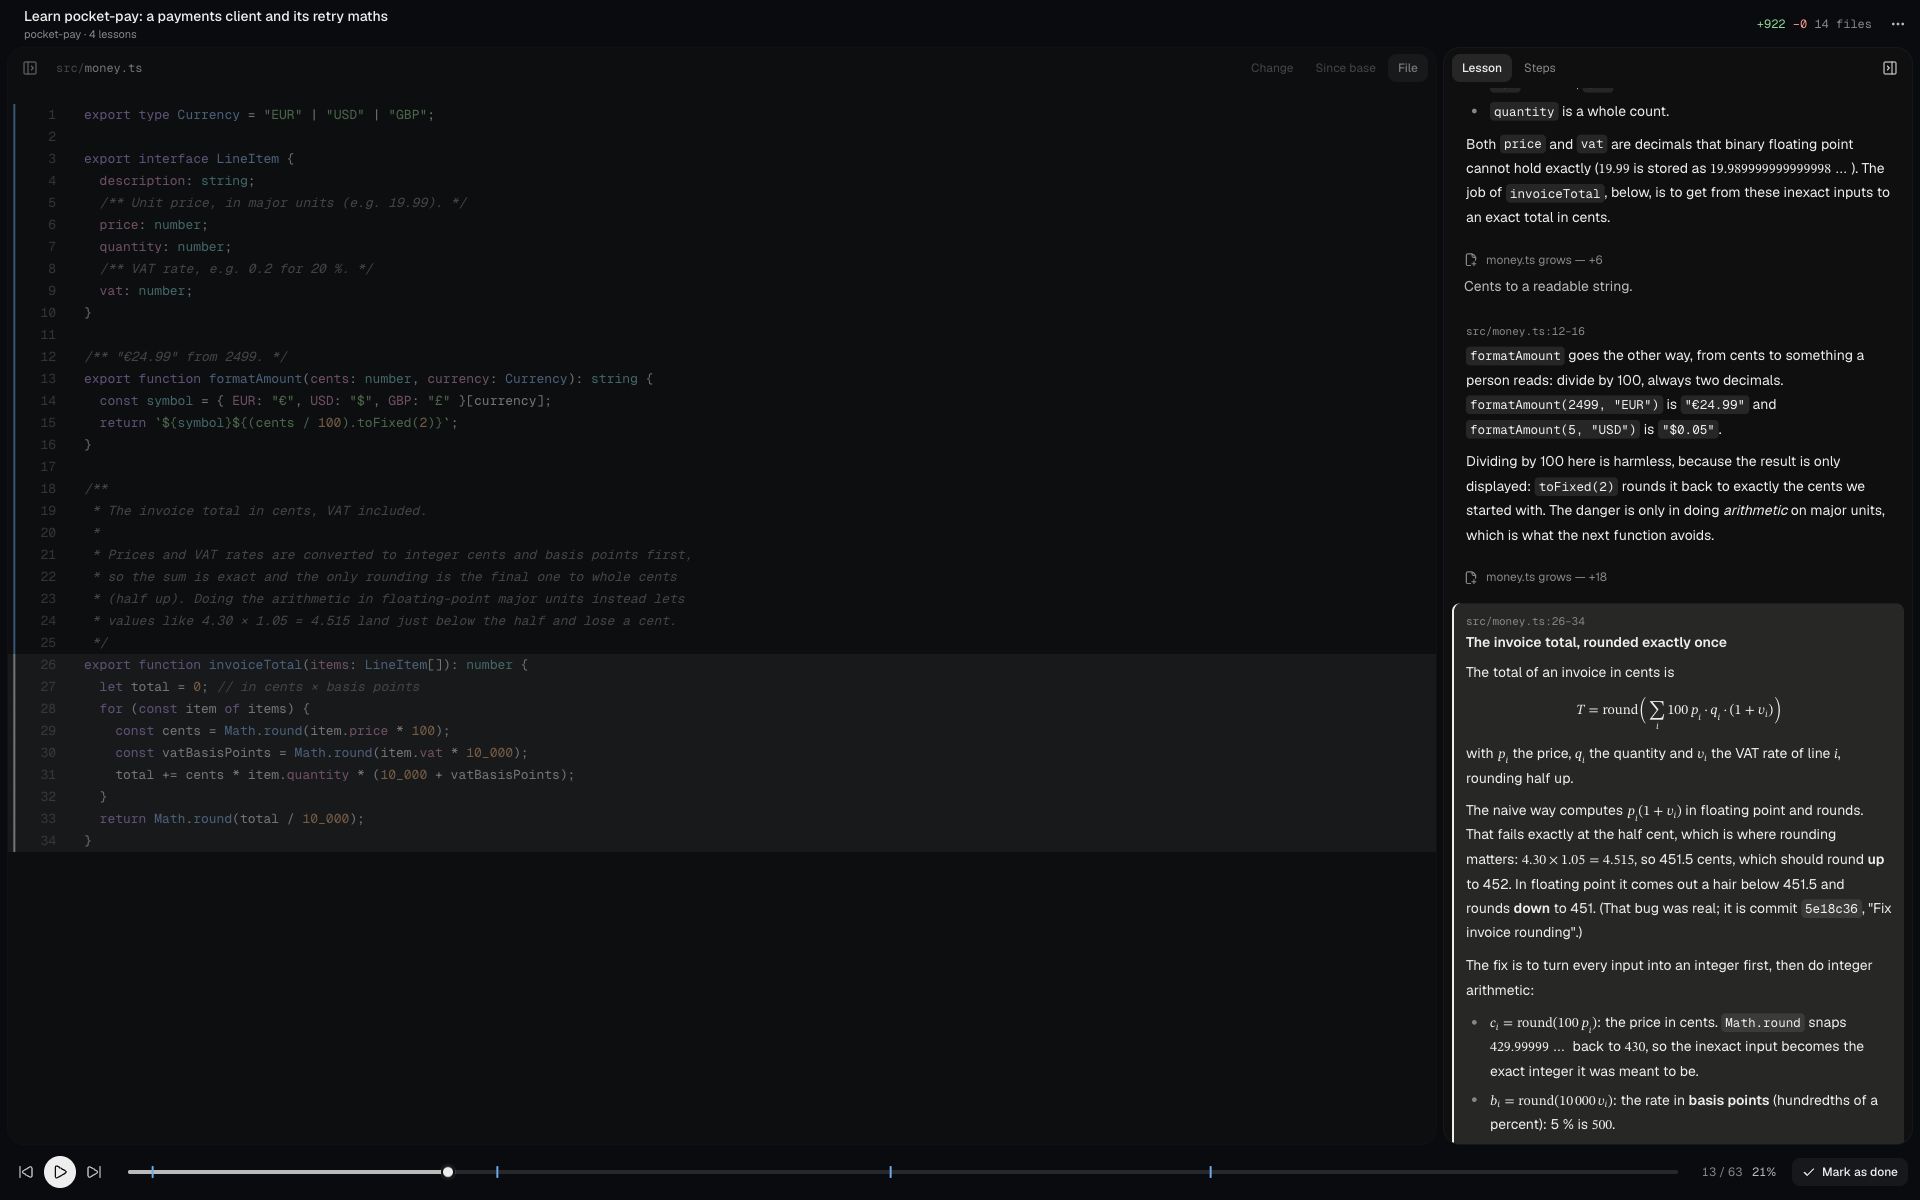The image size is (1920, 1200).
Task: Click file icon beside 'money.ts grows — +6'
Action: tap(1471, 260)
